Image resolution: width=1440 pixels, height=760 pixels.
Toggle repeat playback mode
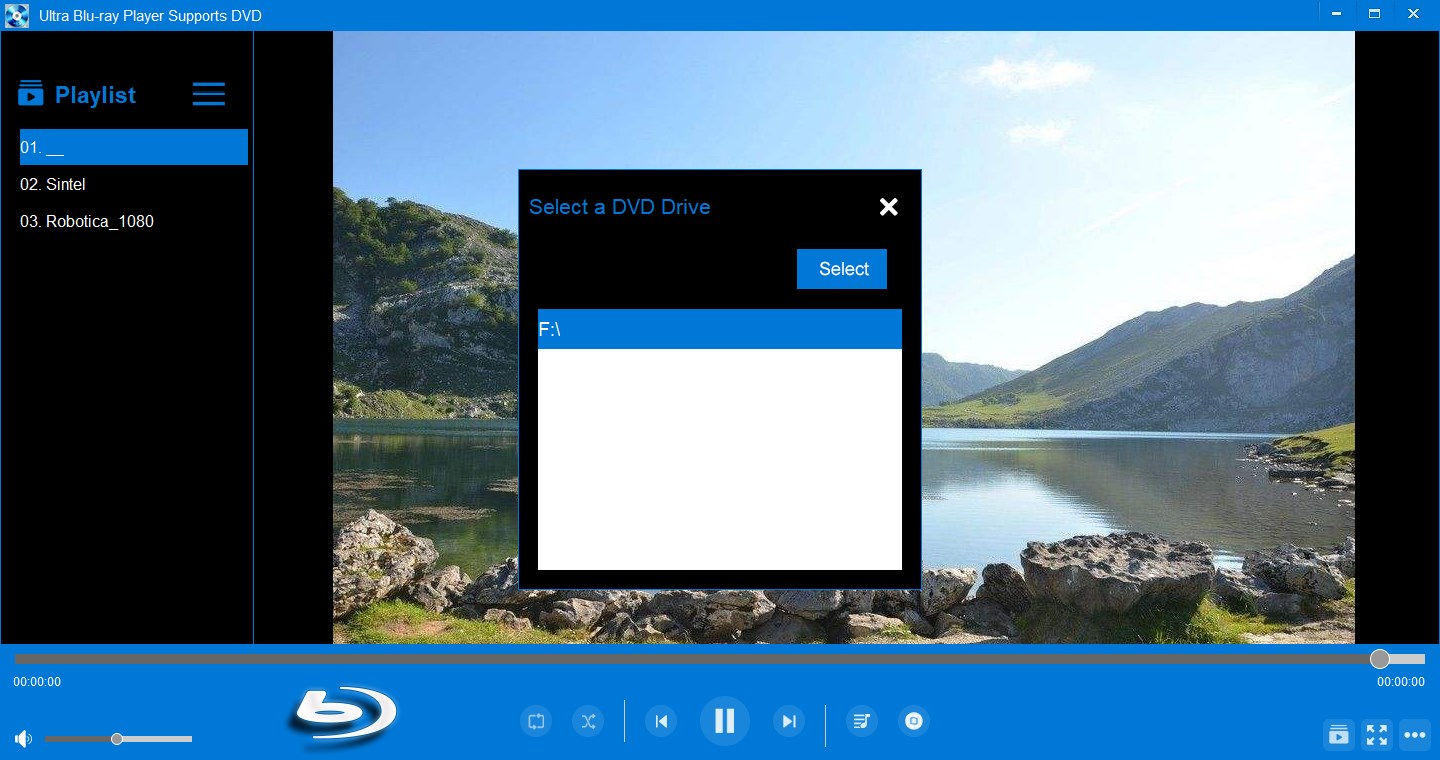click(x=536, y=721)
